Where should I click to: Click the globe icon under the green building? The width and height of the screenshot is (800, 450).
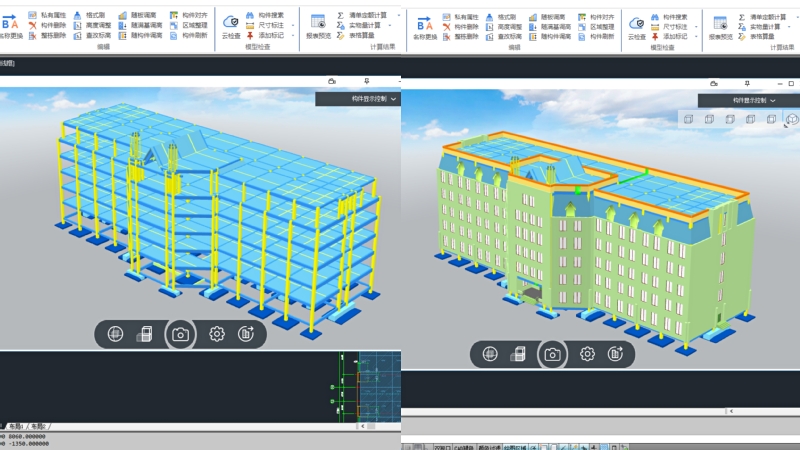[x=490, y=354]
